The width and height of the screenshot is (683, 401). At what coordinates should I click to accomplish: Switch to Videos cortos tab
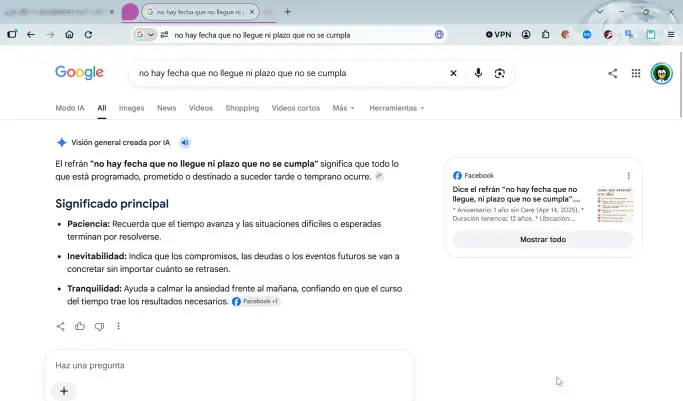[x=296, y=108]
